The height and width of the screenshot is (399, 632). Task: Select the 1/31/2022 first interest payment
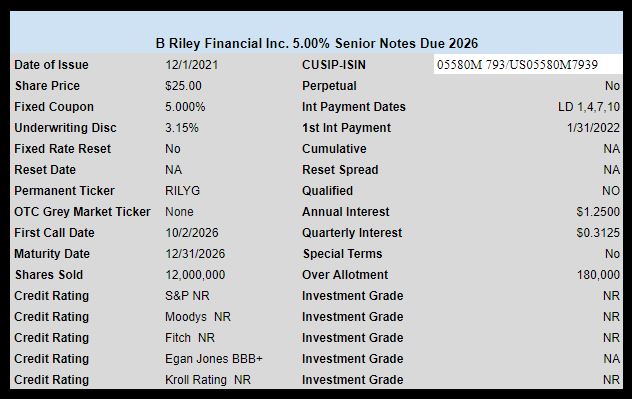coord(593,128)
